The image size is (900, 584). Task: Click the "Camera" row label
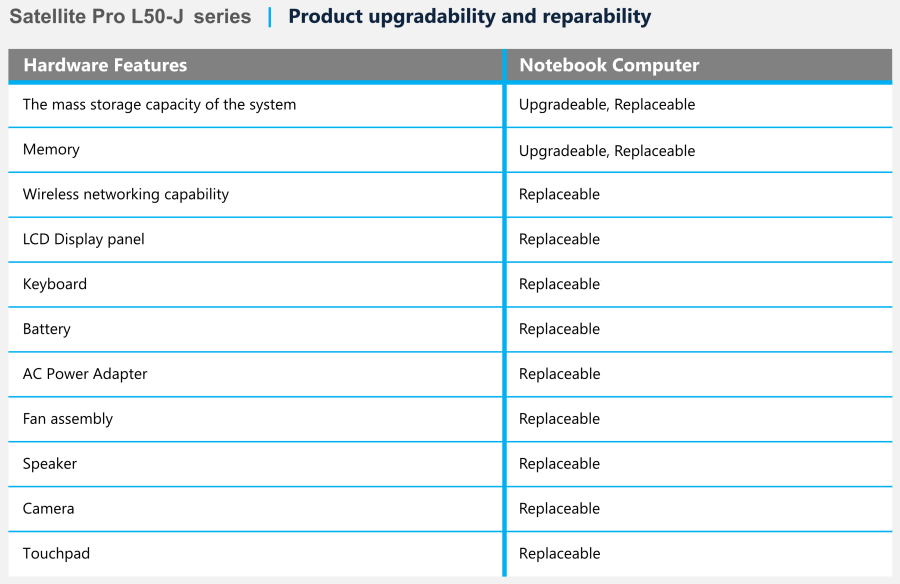point(49,510)
